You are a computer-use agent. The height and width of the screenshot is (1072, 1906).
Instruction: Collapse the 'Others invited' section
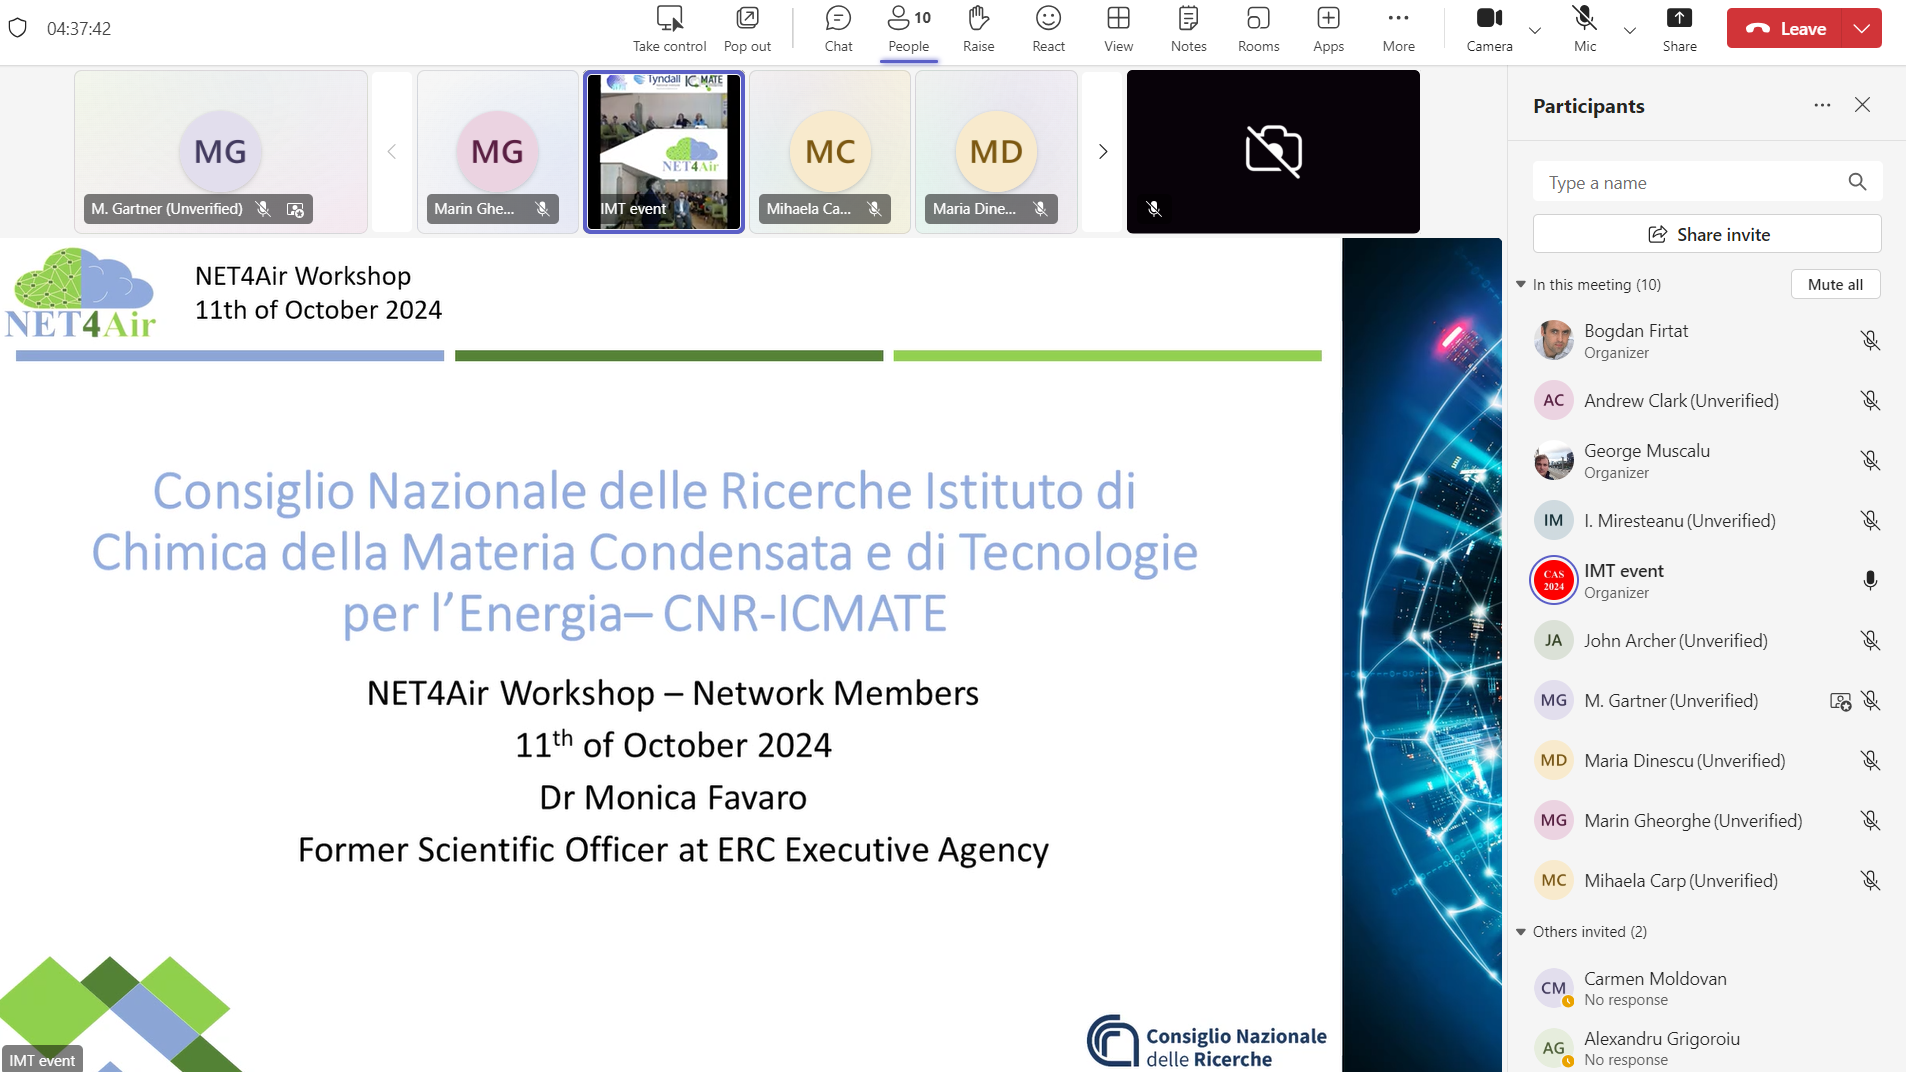click(x=1521, y=932)
